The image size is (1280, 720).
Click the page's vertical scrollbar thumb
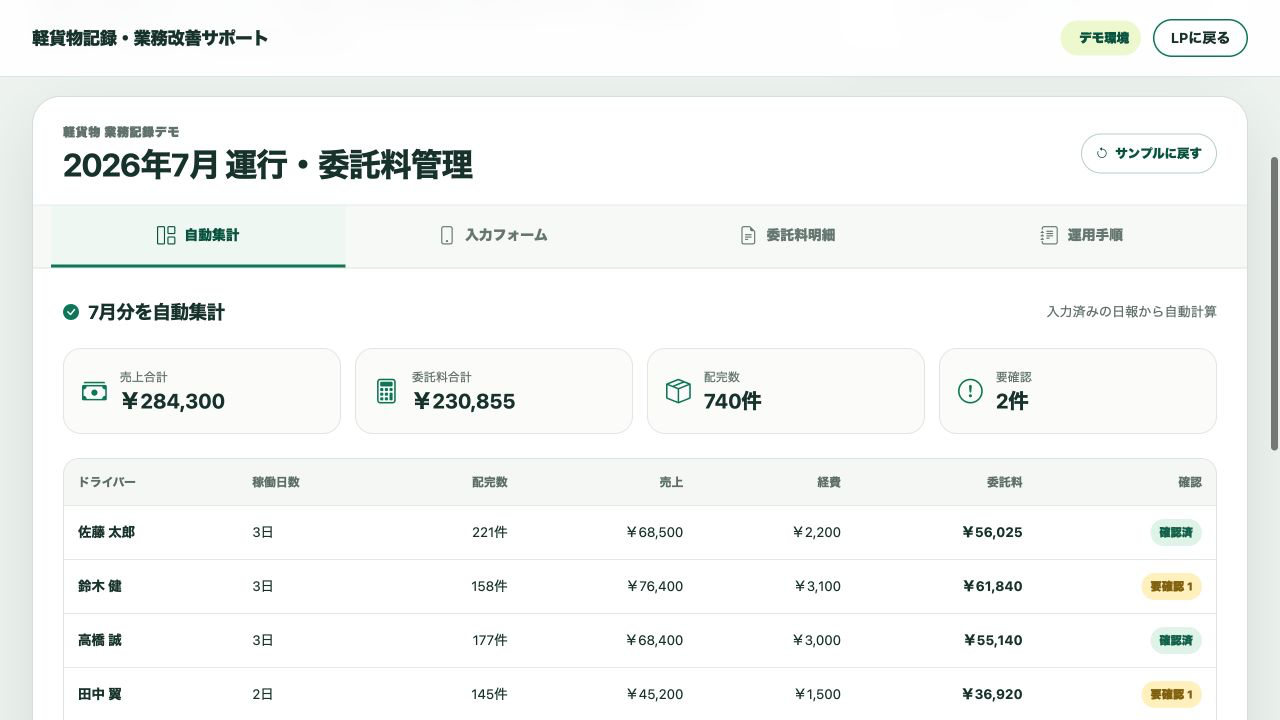point(1274,303)
